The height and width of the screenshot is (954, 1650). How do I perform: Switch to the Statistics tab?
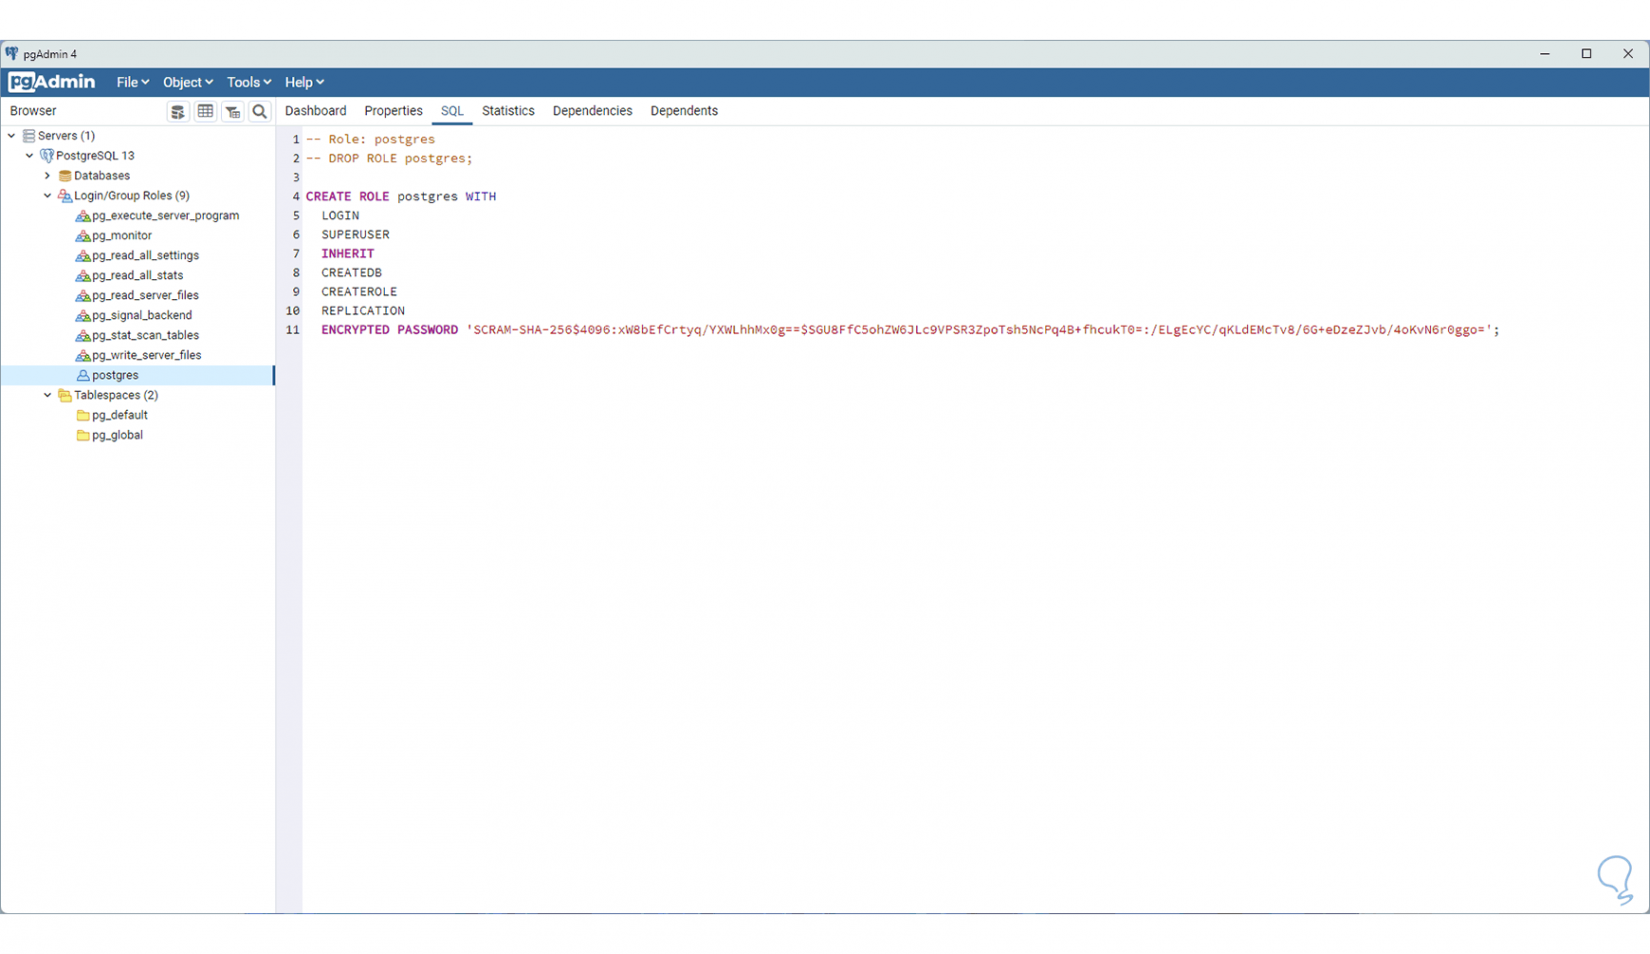point(508,111)
